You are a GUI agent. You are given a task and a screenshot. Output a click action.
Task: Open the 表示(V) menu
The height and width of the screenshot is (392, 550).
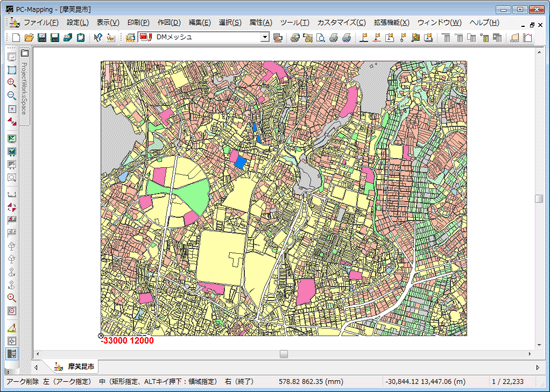108,23
